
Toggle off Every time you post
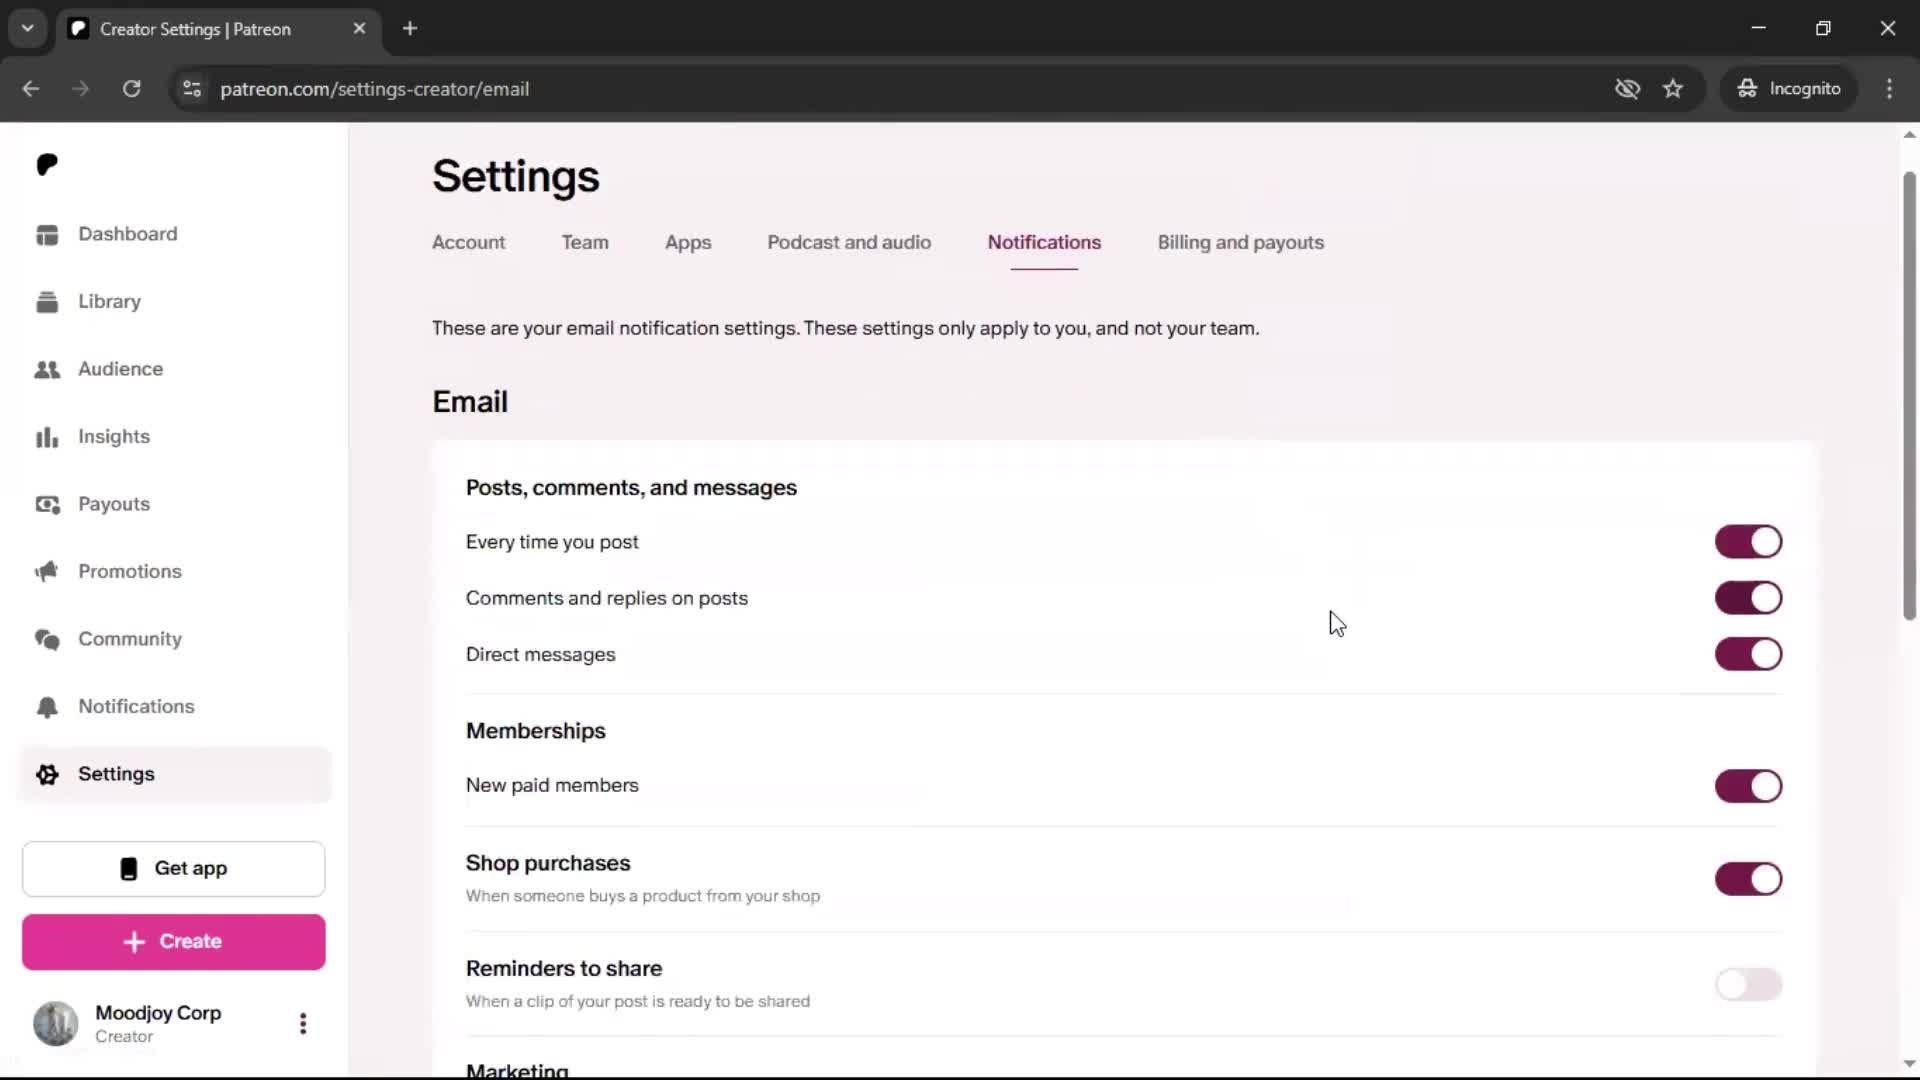(1748, 542)
